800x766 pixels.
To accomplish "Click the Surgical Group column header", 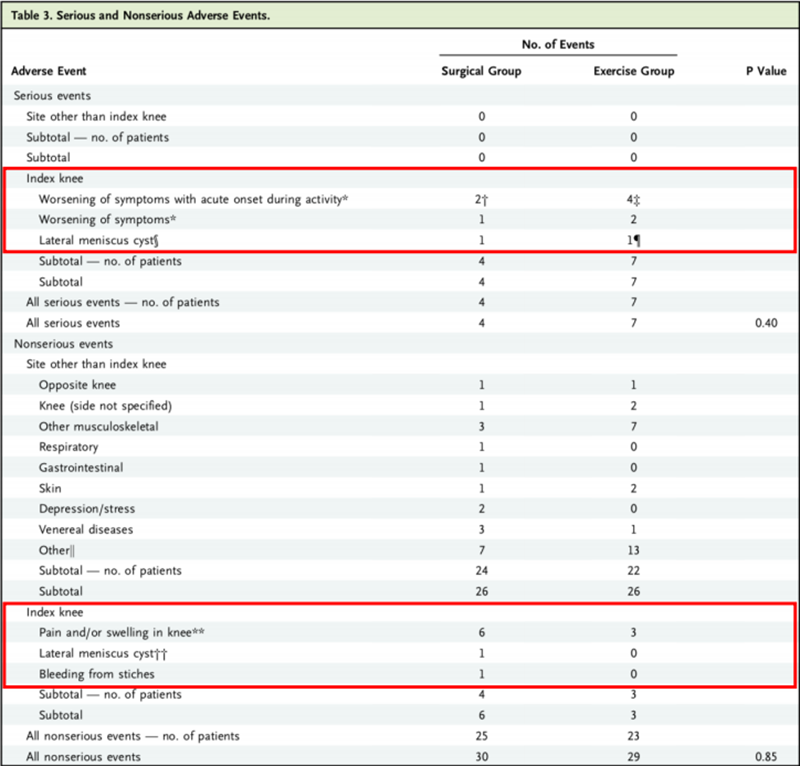I will [x=481, y=71].
